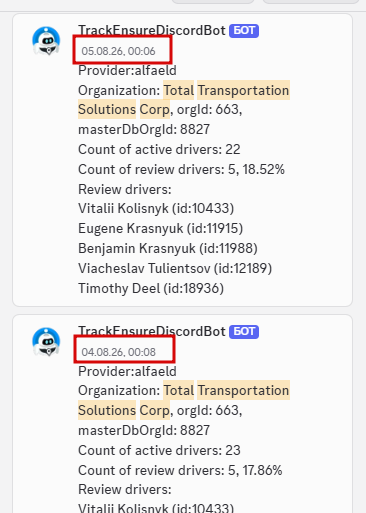
Task: Click the Benjamin Krasnyuk (id:11988) line
Action: pos(168,248)
